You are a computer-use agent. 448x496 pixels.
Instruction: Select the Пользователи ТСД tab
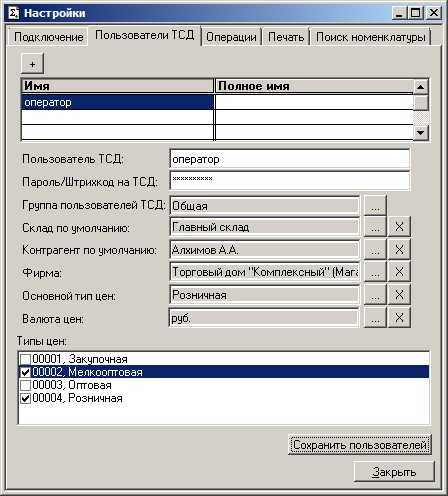click(x=144, y=35)
